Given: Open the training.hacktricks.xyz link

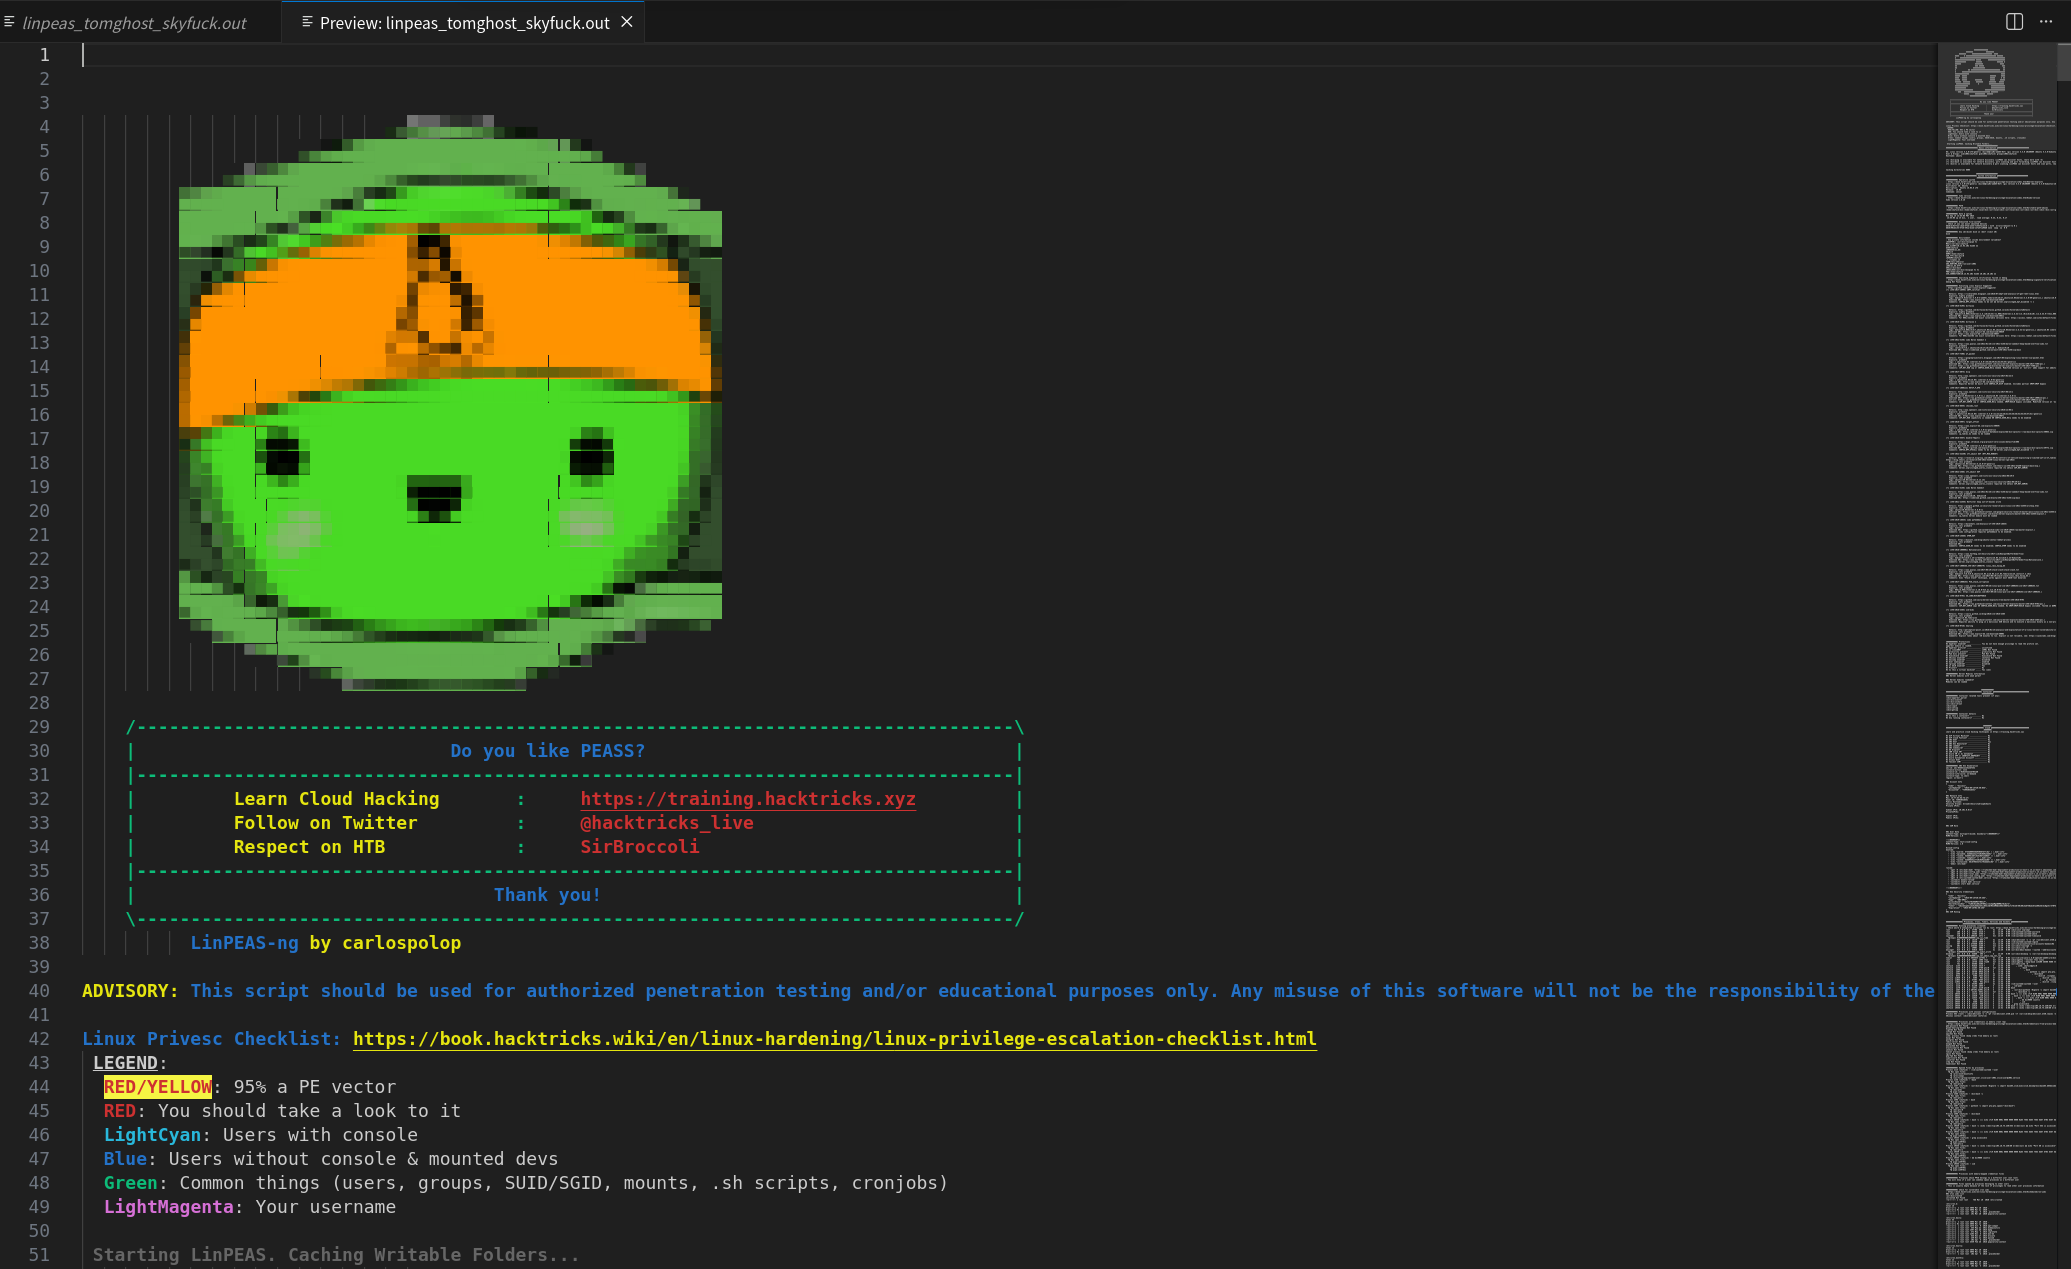Looking at the screenshot, I should coord(747,798).
